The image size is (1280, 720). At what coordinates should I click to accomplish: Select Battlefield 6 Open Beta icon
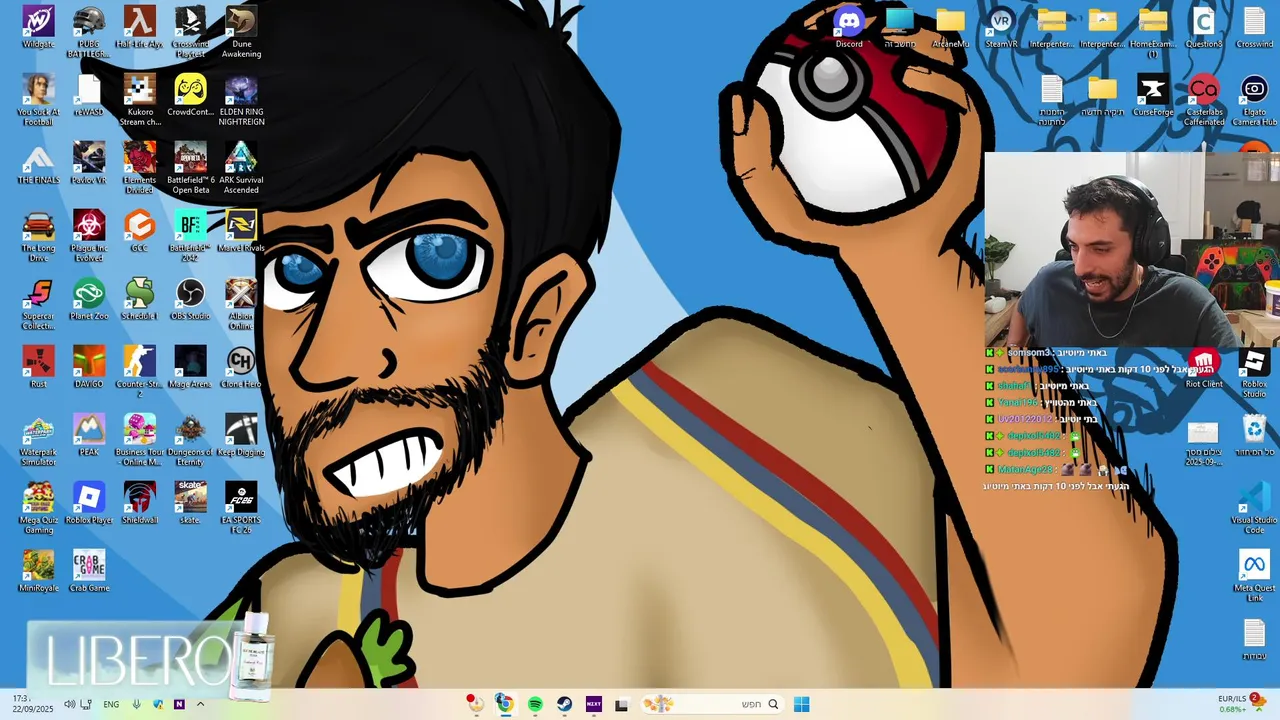click(190, 168)
